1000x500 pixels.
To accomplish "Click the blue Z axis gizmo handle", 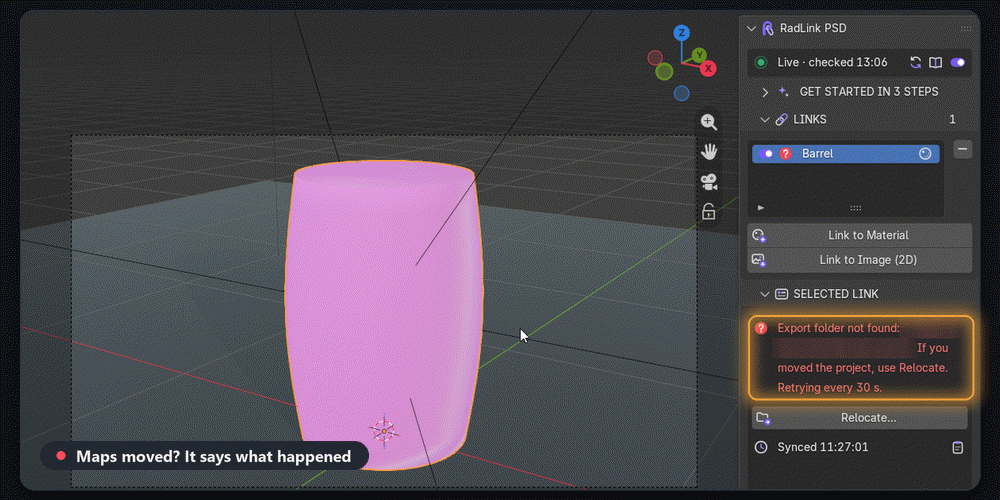I will 682,33.
